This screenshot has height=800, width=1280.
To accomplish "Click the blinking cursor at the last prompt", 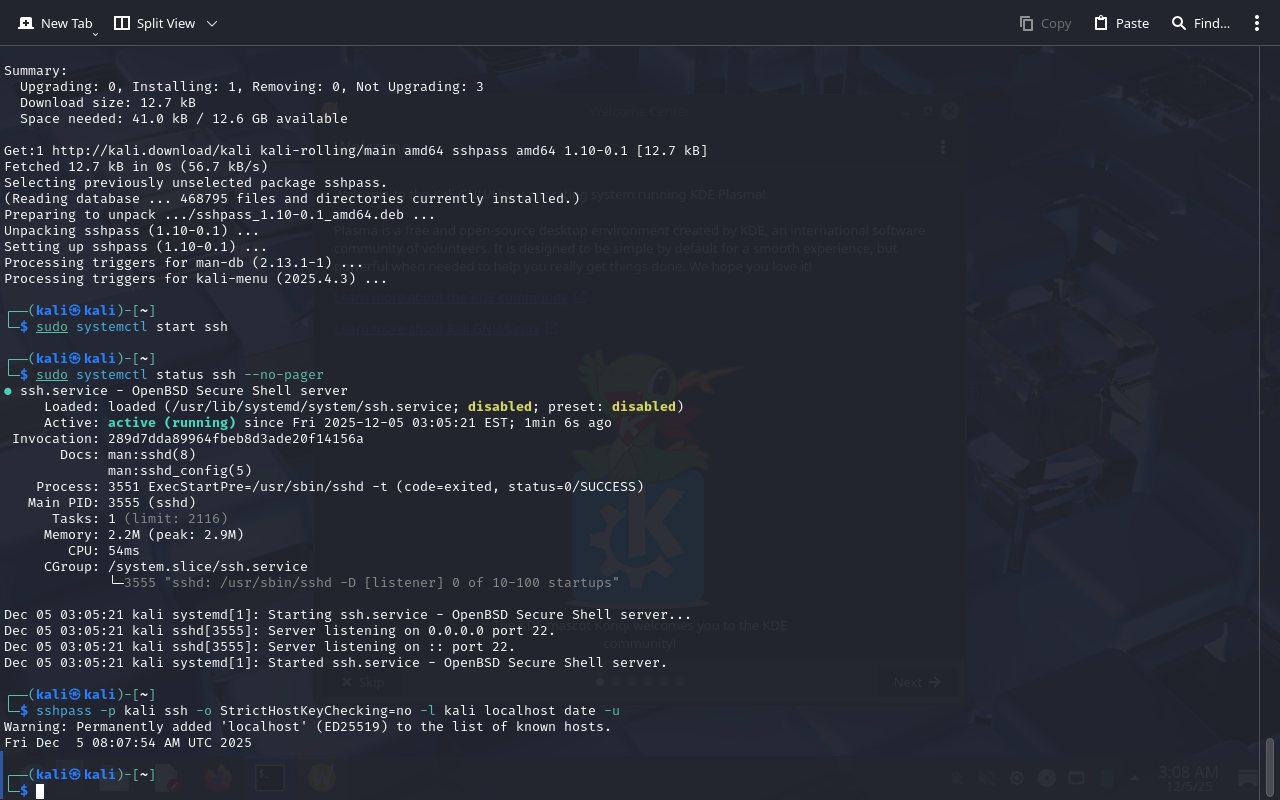I will [x=40, y=791].
